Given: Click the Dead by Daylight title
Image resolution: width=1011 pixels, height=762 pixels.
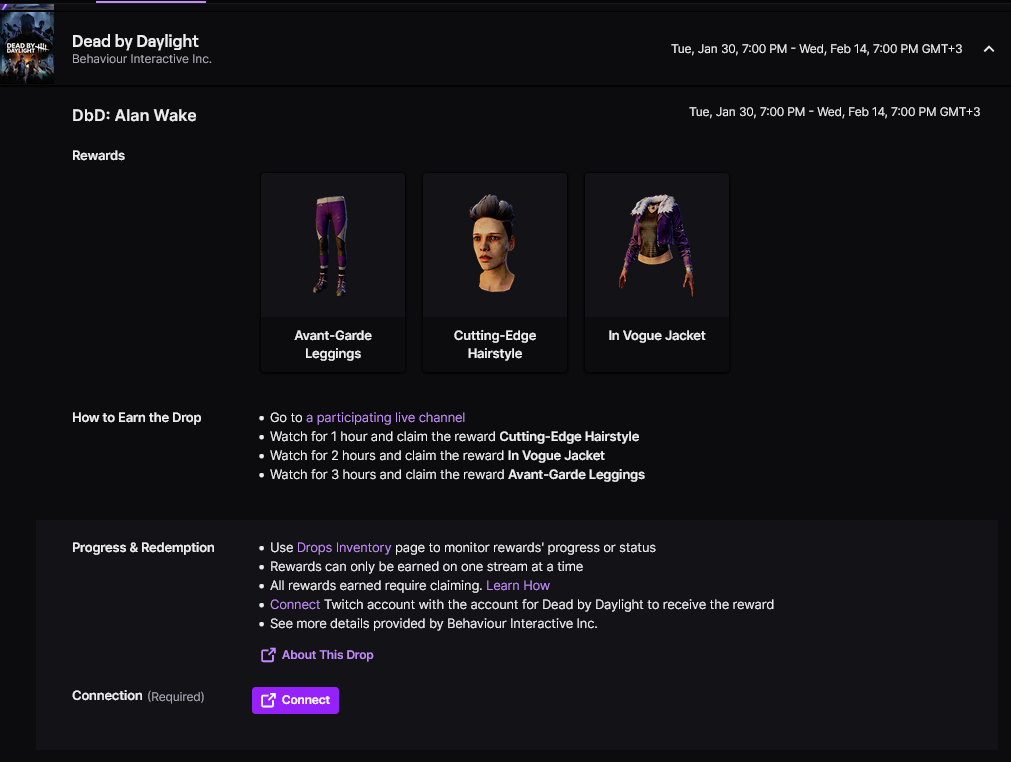Looking at the screenshot, I should (135, 41).
